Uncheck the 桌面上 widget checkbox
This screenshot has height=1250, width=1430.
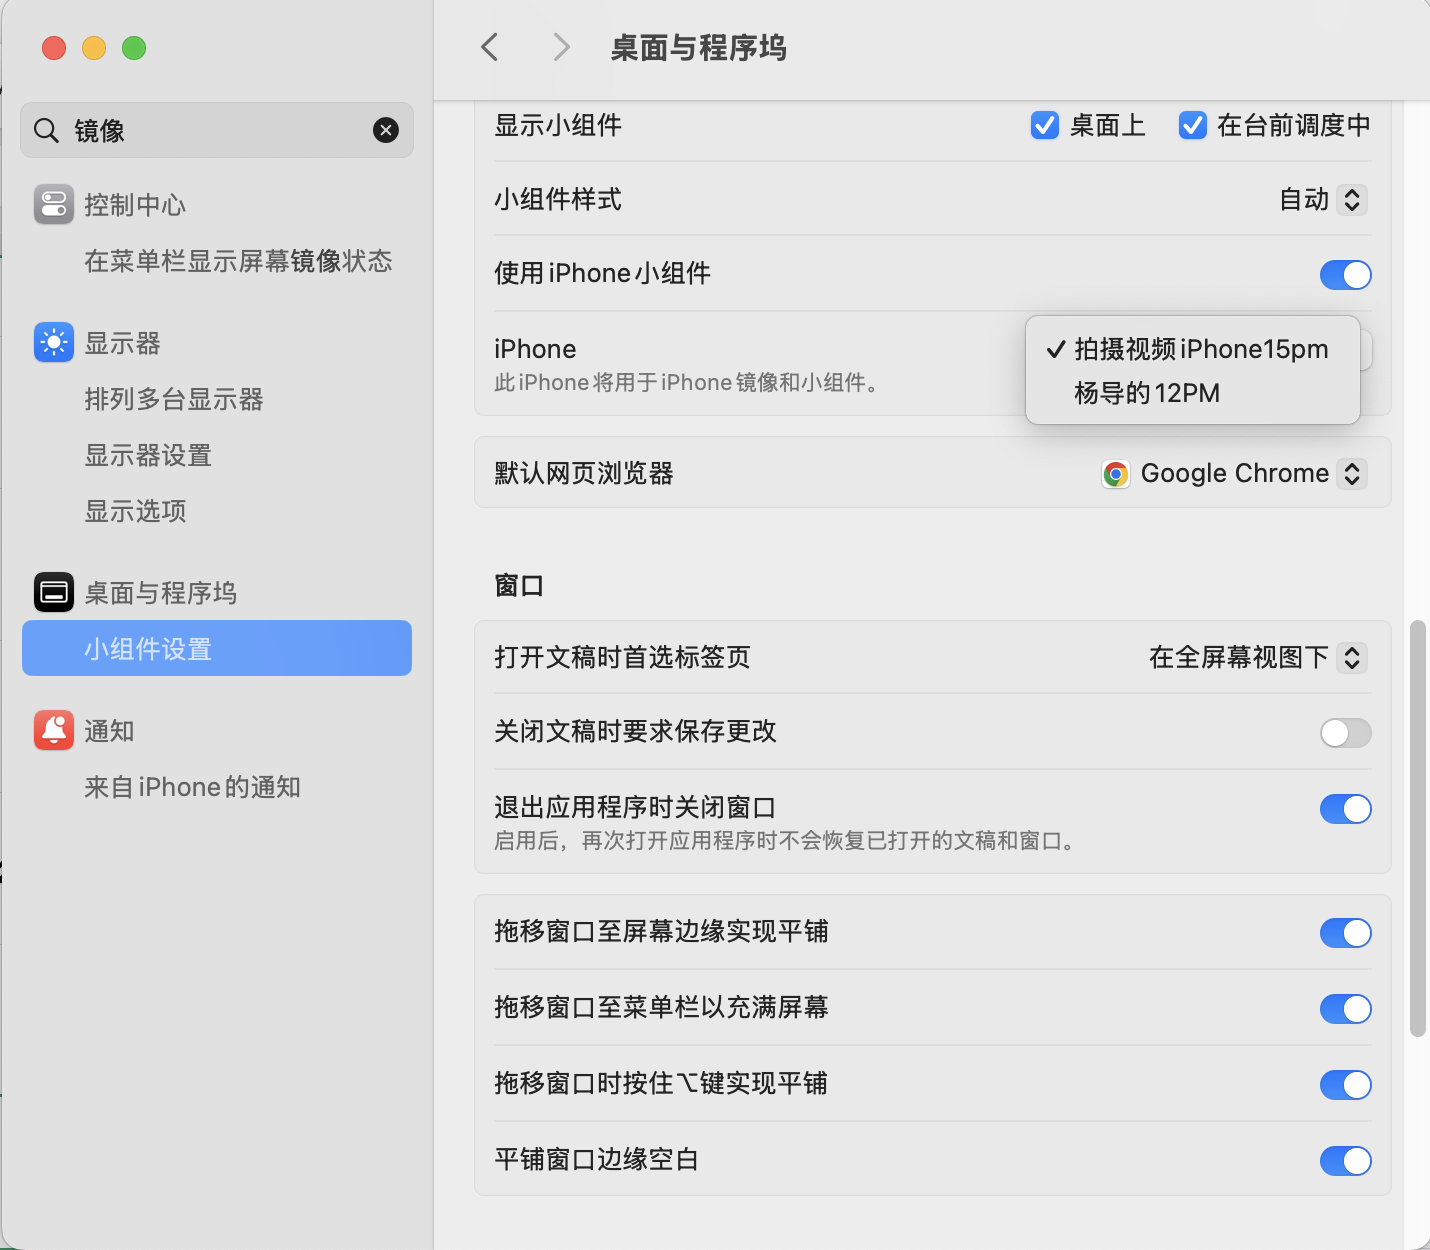point(1045,125)
